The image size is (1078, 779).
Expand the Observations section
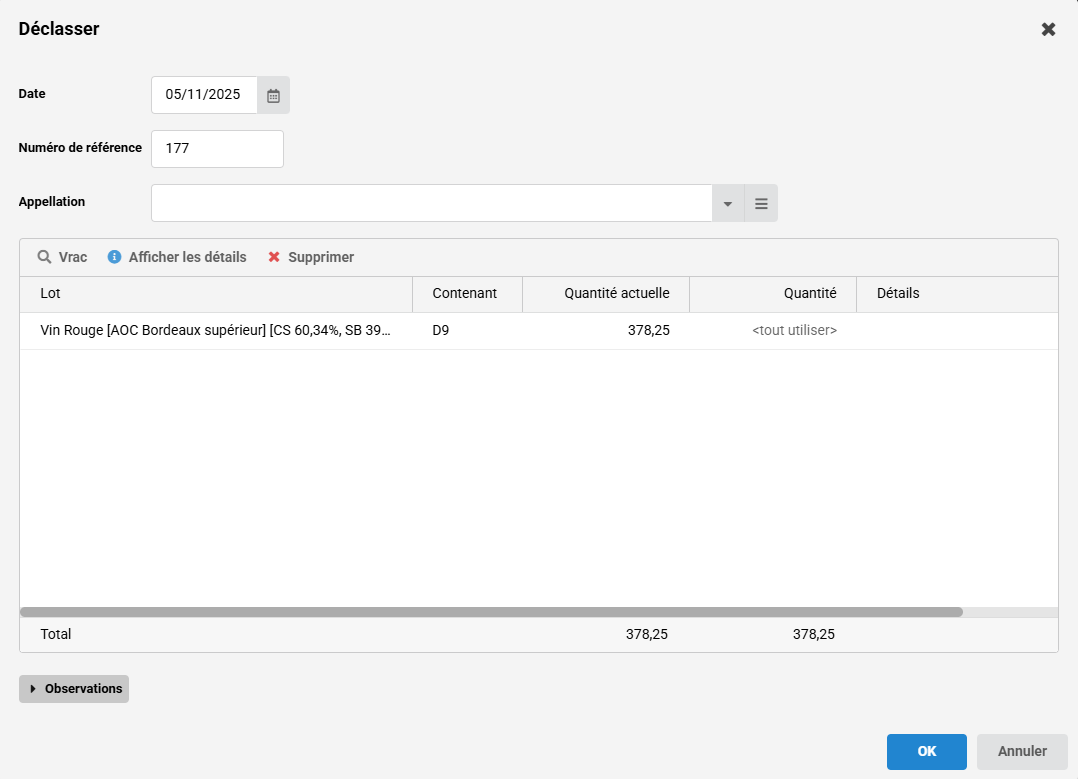pyautogui.click(x=74, y=689)
